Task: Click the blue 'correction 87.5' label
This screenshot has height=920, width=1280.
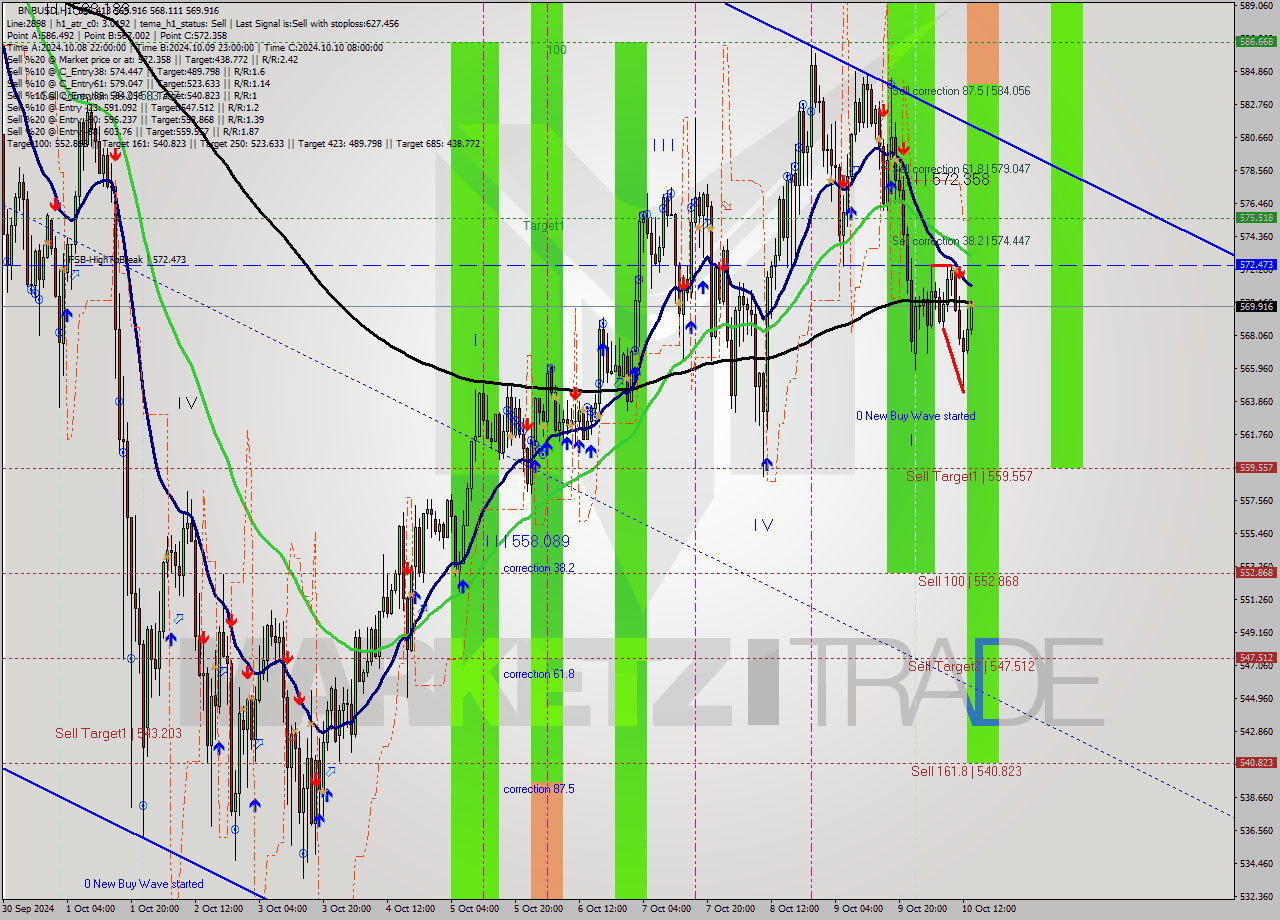Action: (x=539, y=789)
